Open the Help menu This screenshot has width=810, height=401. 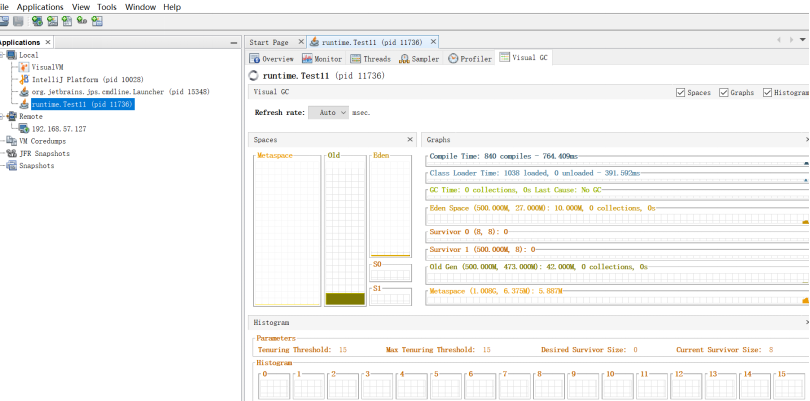[x=172, y=7]
